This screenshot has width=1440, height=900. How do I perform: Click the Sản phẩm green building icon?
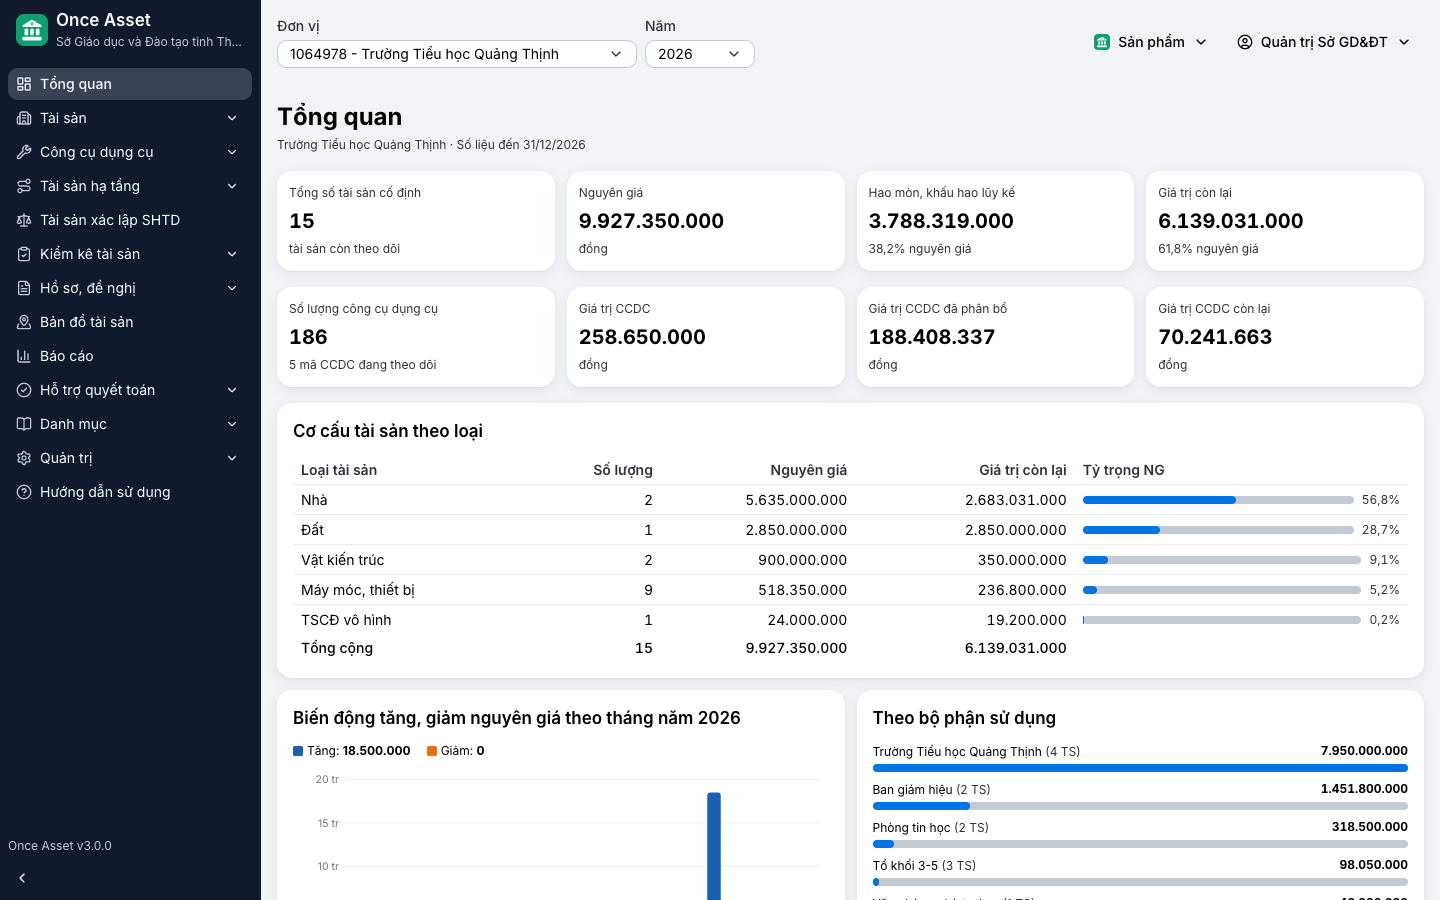[1102, 42]
